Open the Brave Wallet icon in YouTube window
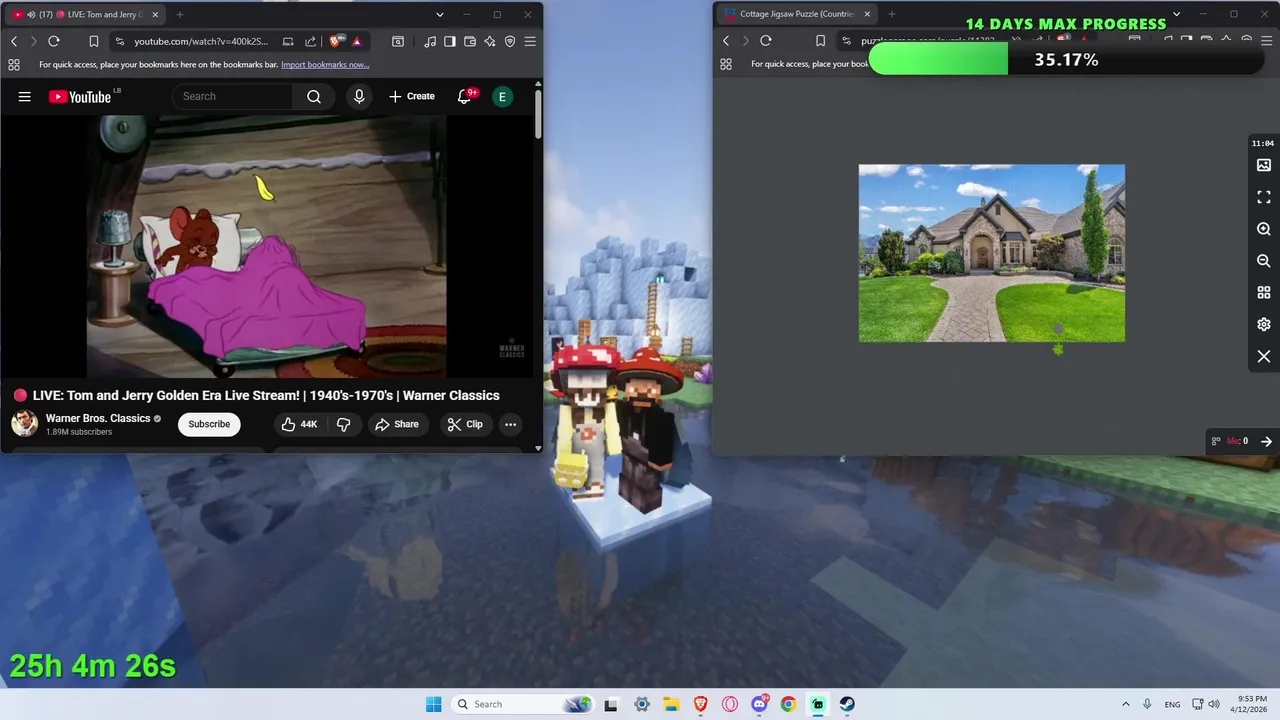 pos(470,41)
